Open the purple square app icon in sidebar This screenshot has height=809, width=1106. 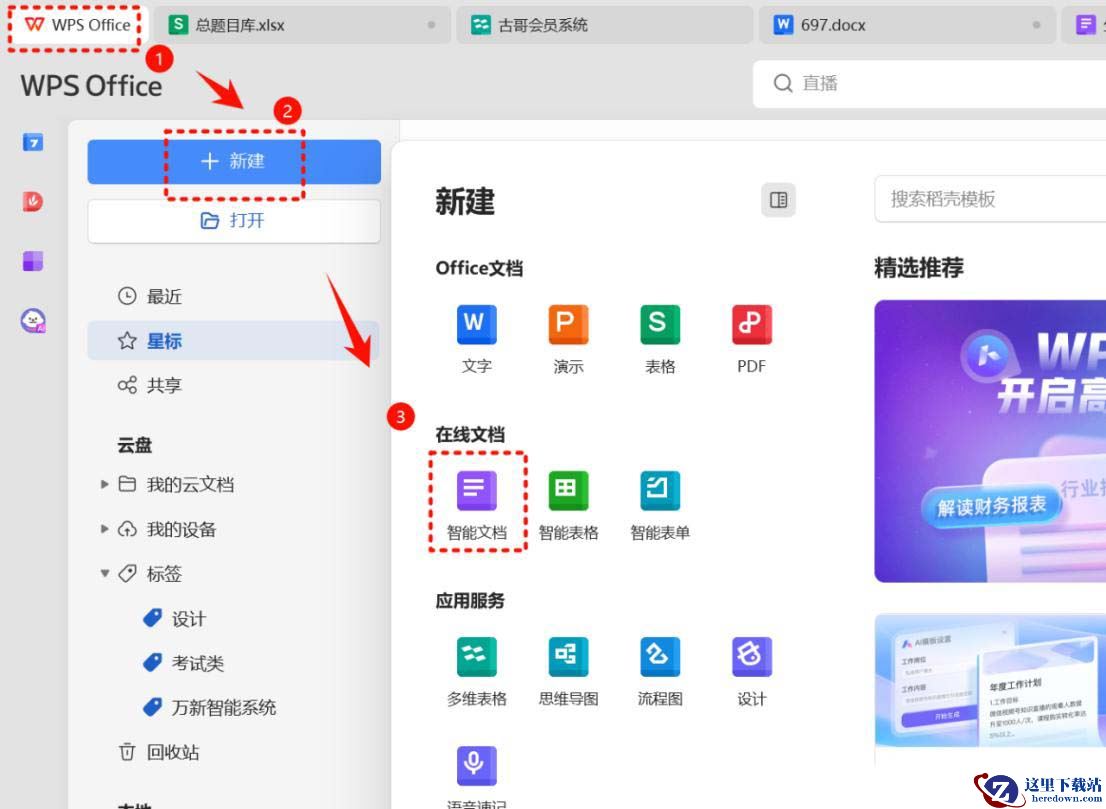pos(32,261)
